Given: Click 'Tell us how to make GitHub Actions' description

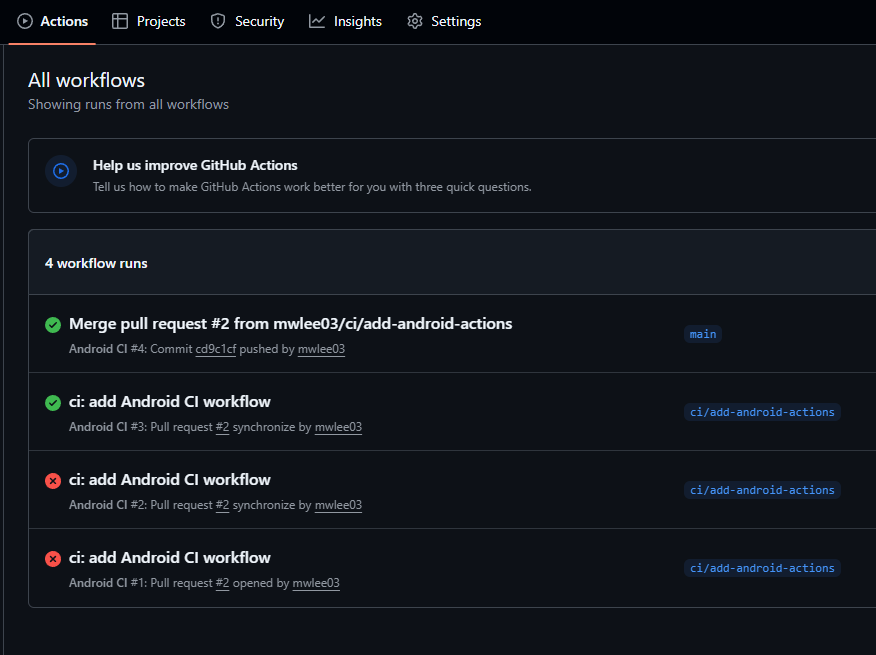Looking at the screenshot, I should coord(312,187).
